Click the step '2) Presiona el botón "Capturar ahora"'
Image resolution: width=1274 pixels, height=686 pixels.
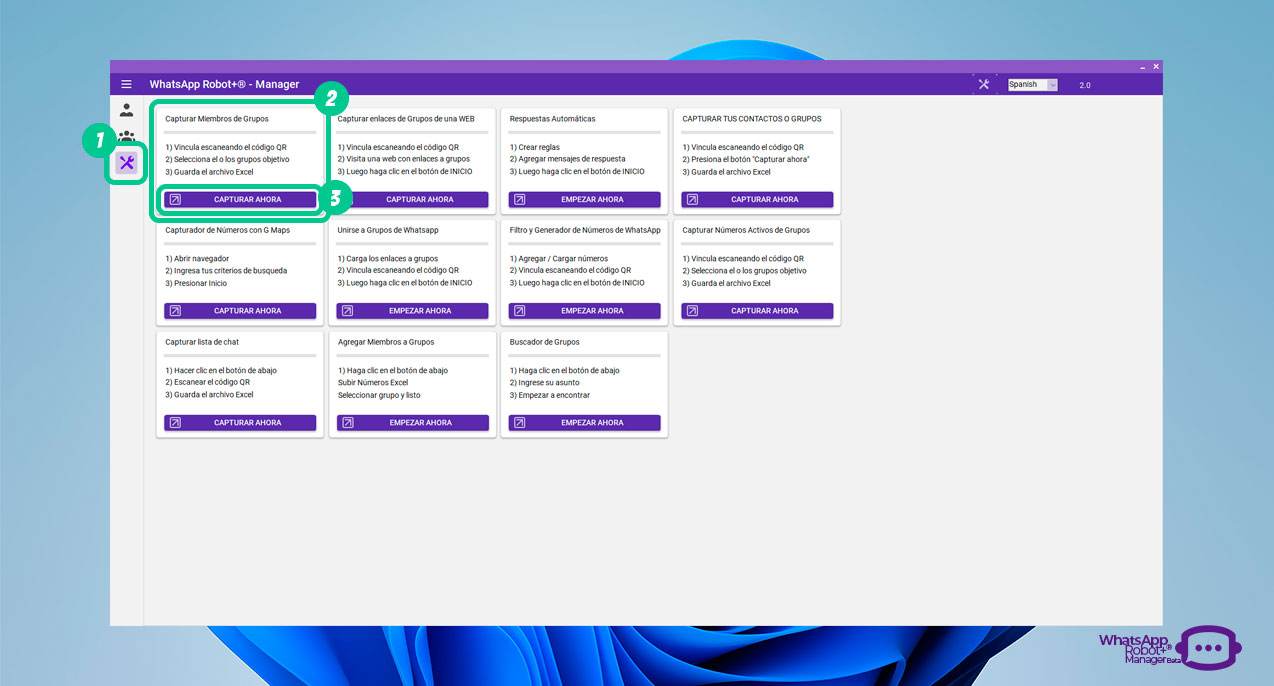(x=746, y=159)
